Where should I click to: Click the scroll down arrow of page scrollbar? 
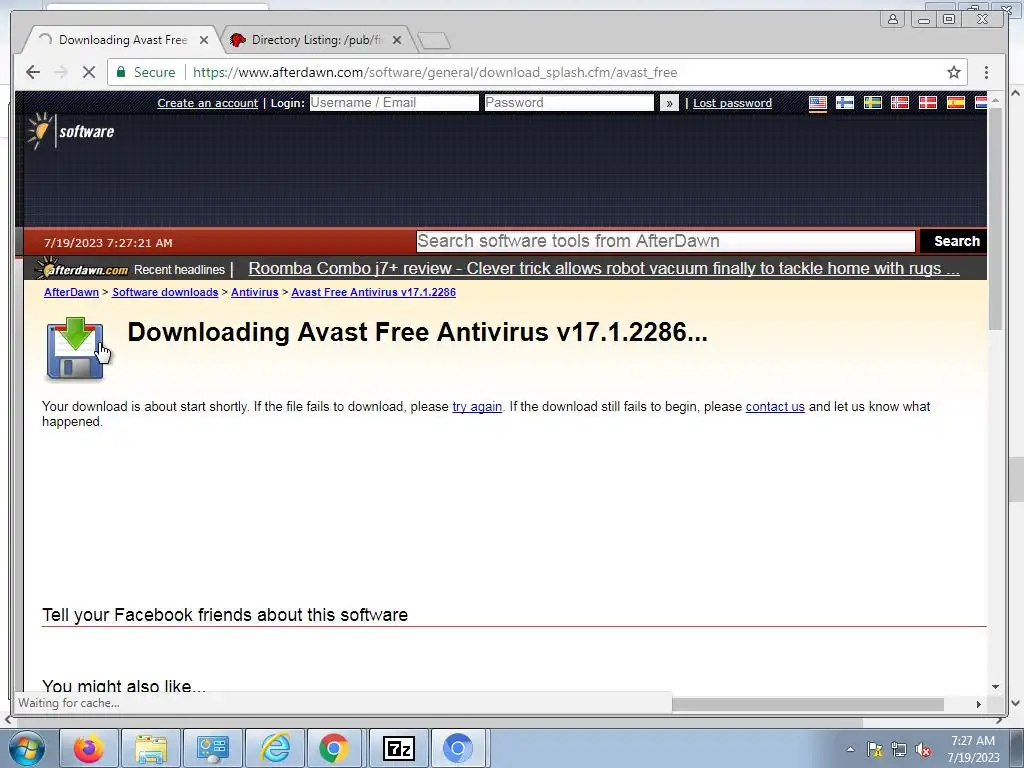[x=995, y=686]
